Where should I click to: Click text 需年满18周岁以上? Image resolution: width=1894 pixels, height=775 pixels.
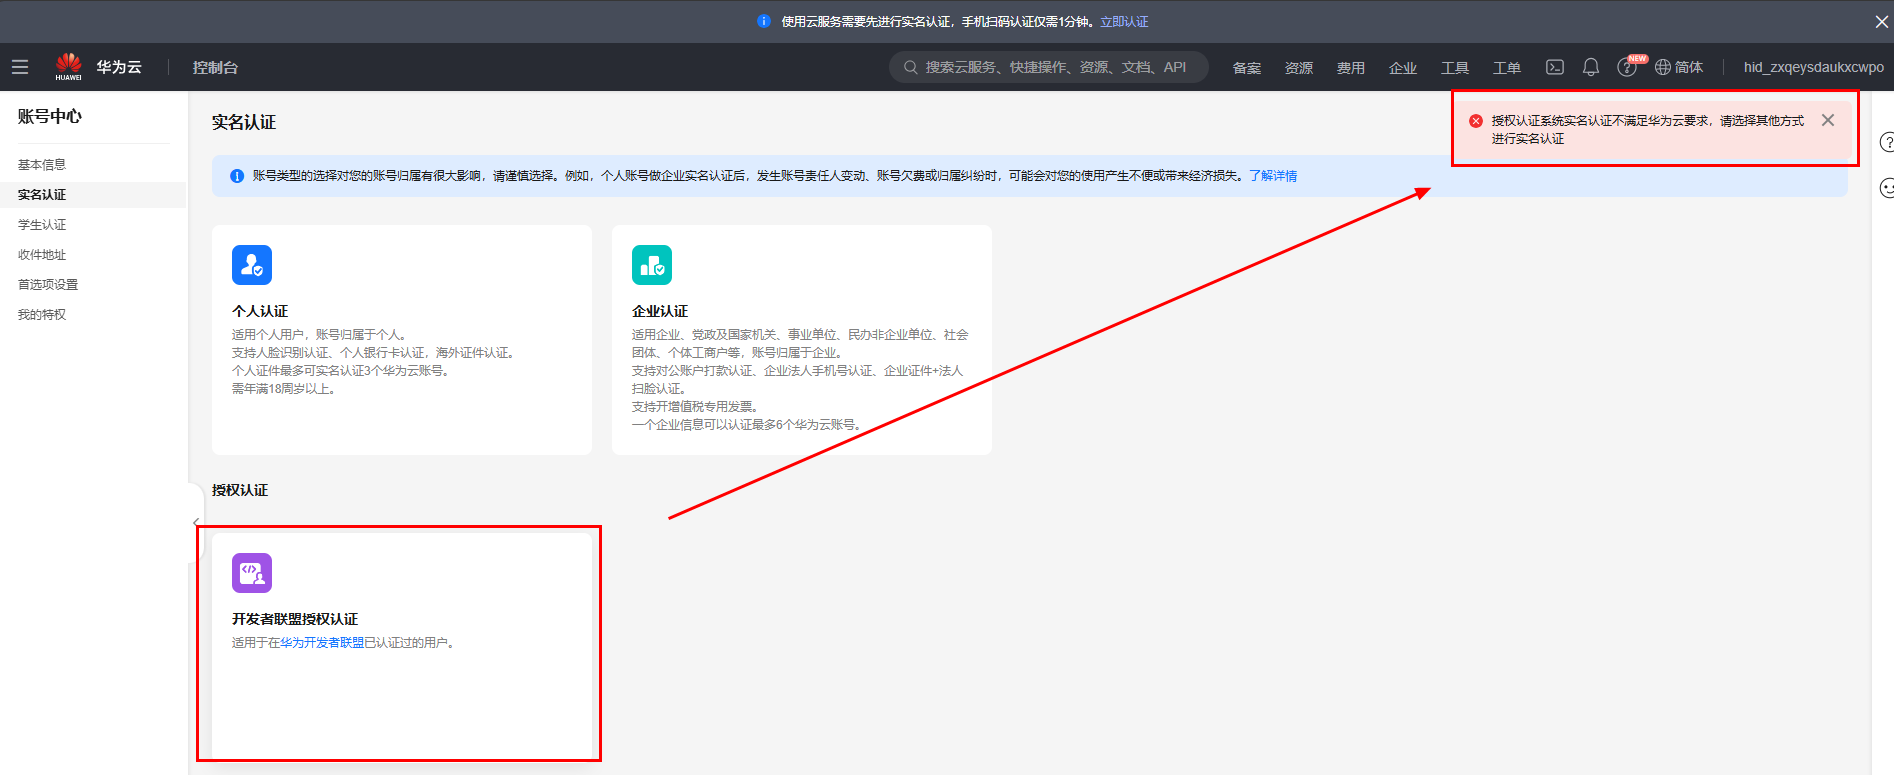(284, 389)
